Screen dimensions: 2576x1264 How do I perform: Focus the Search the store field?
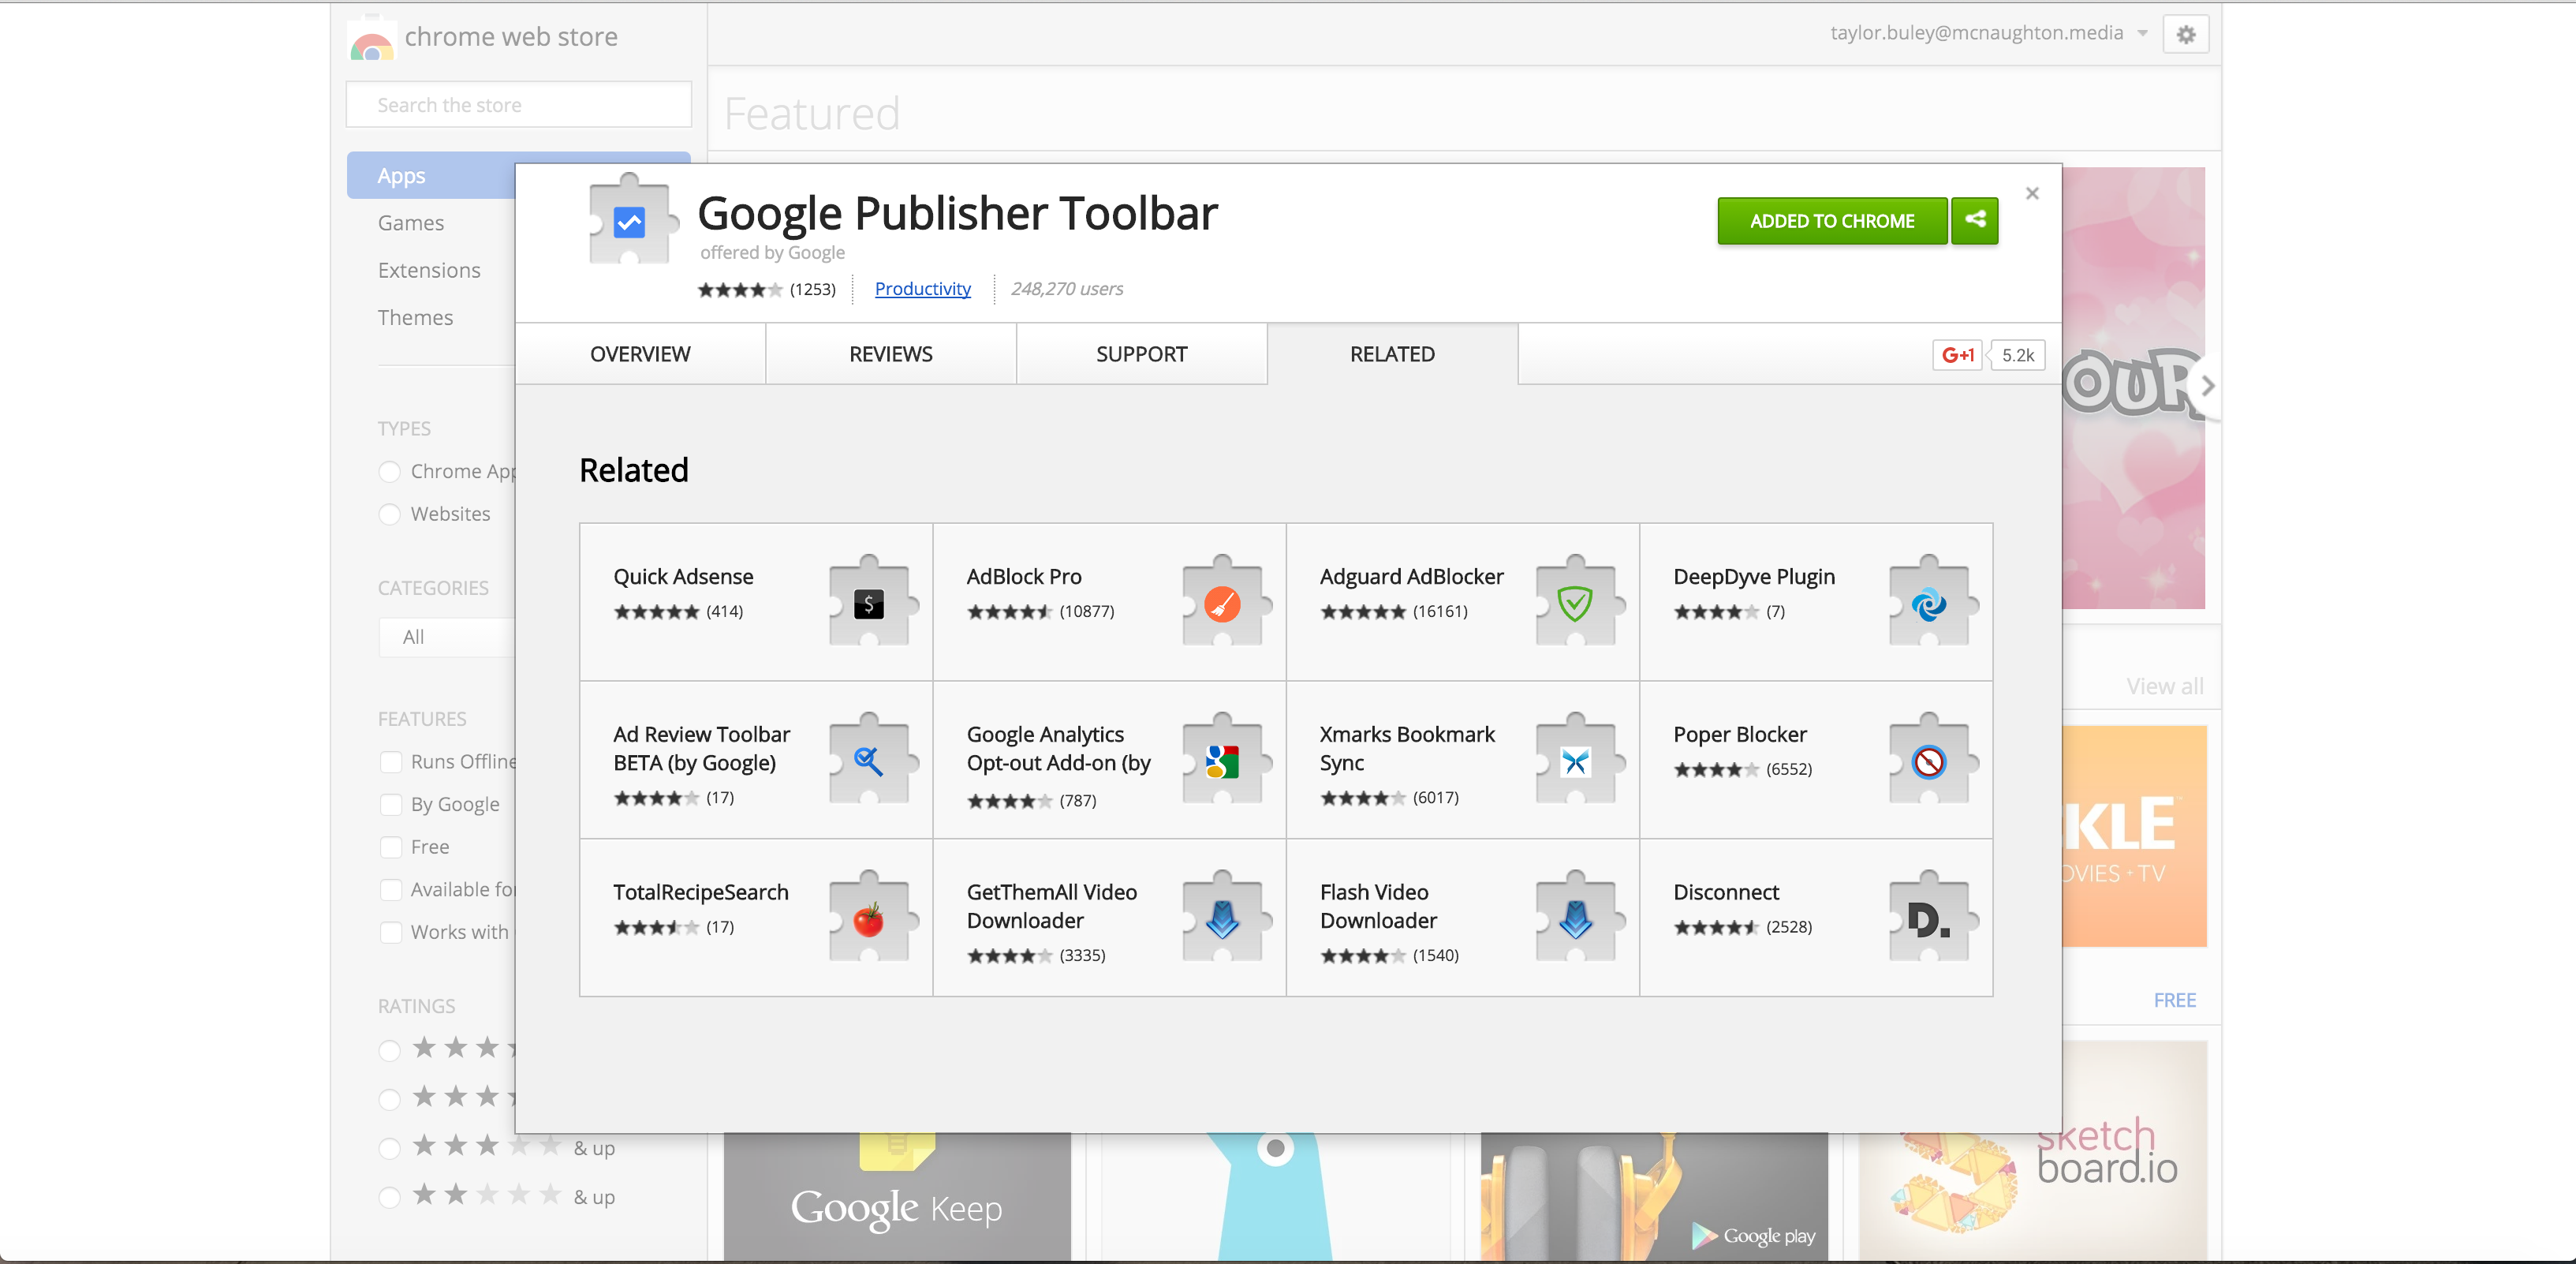tap(518, 105)
